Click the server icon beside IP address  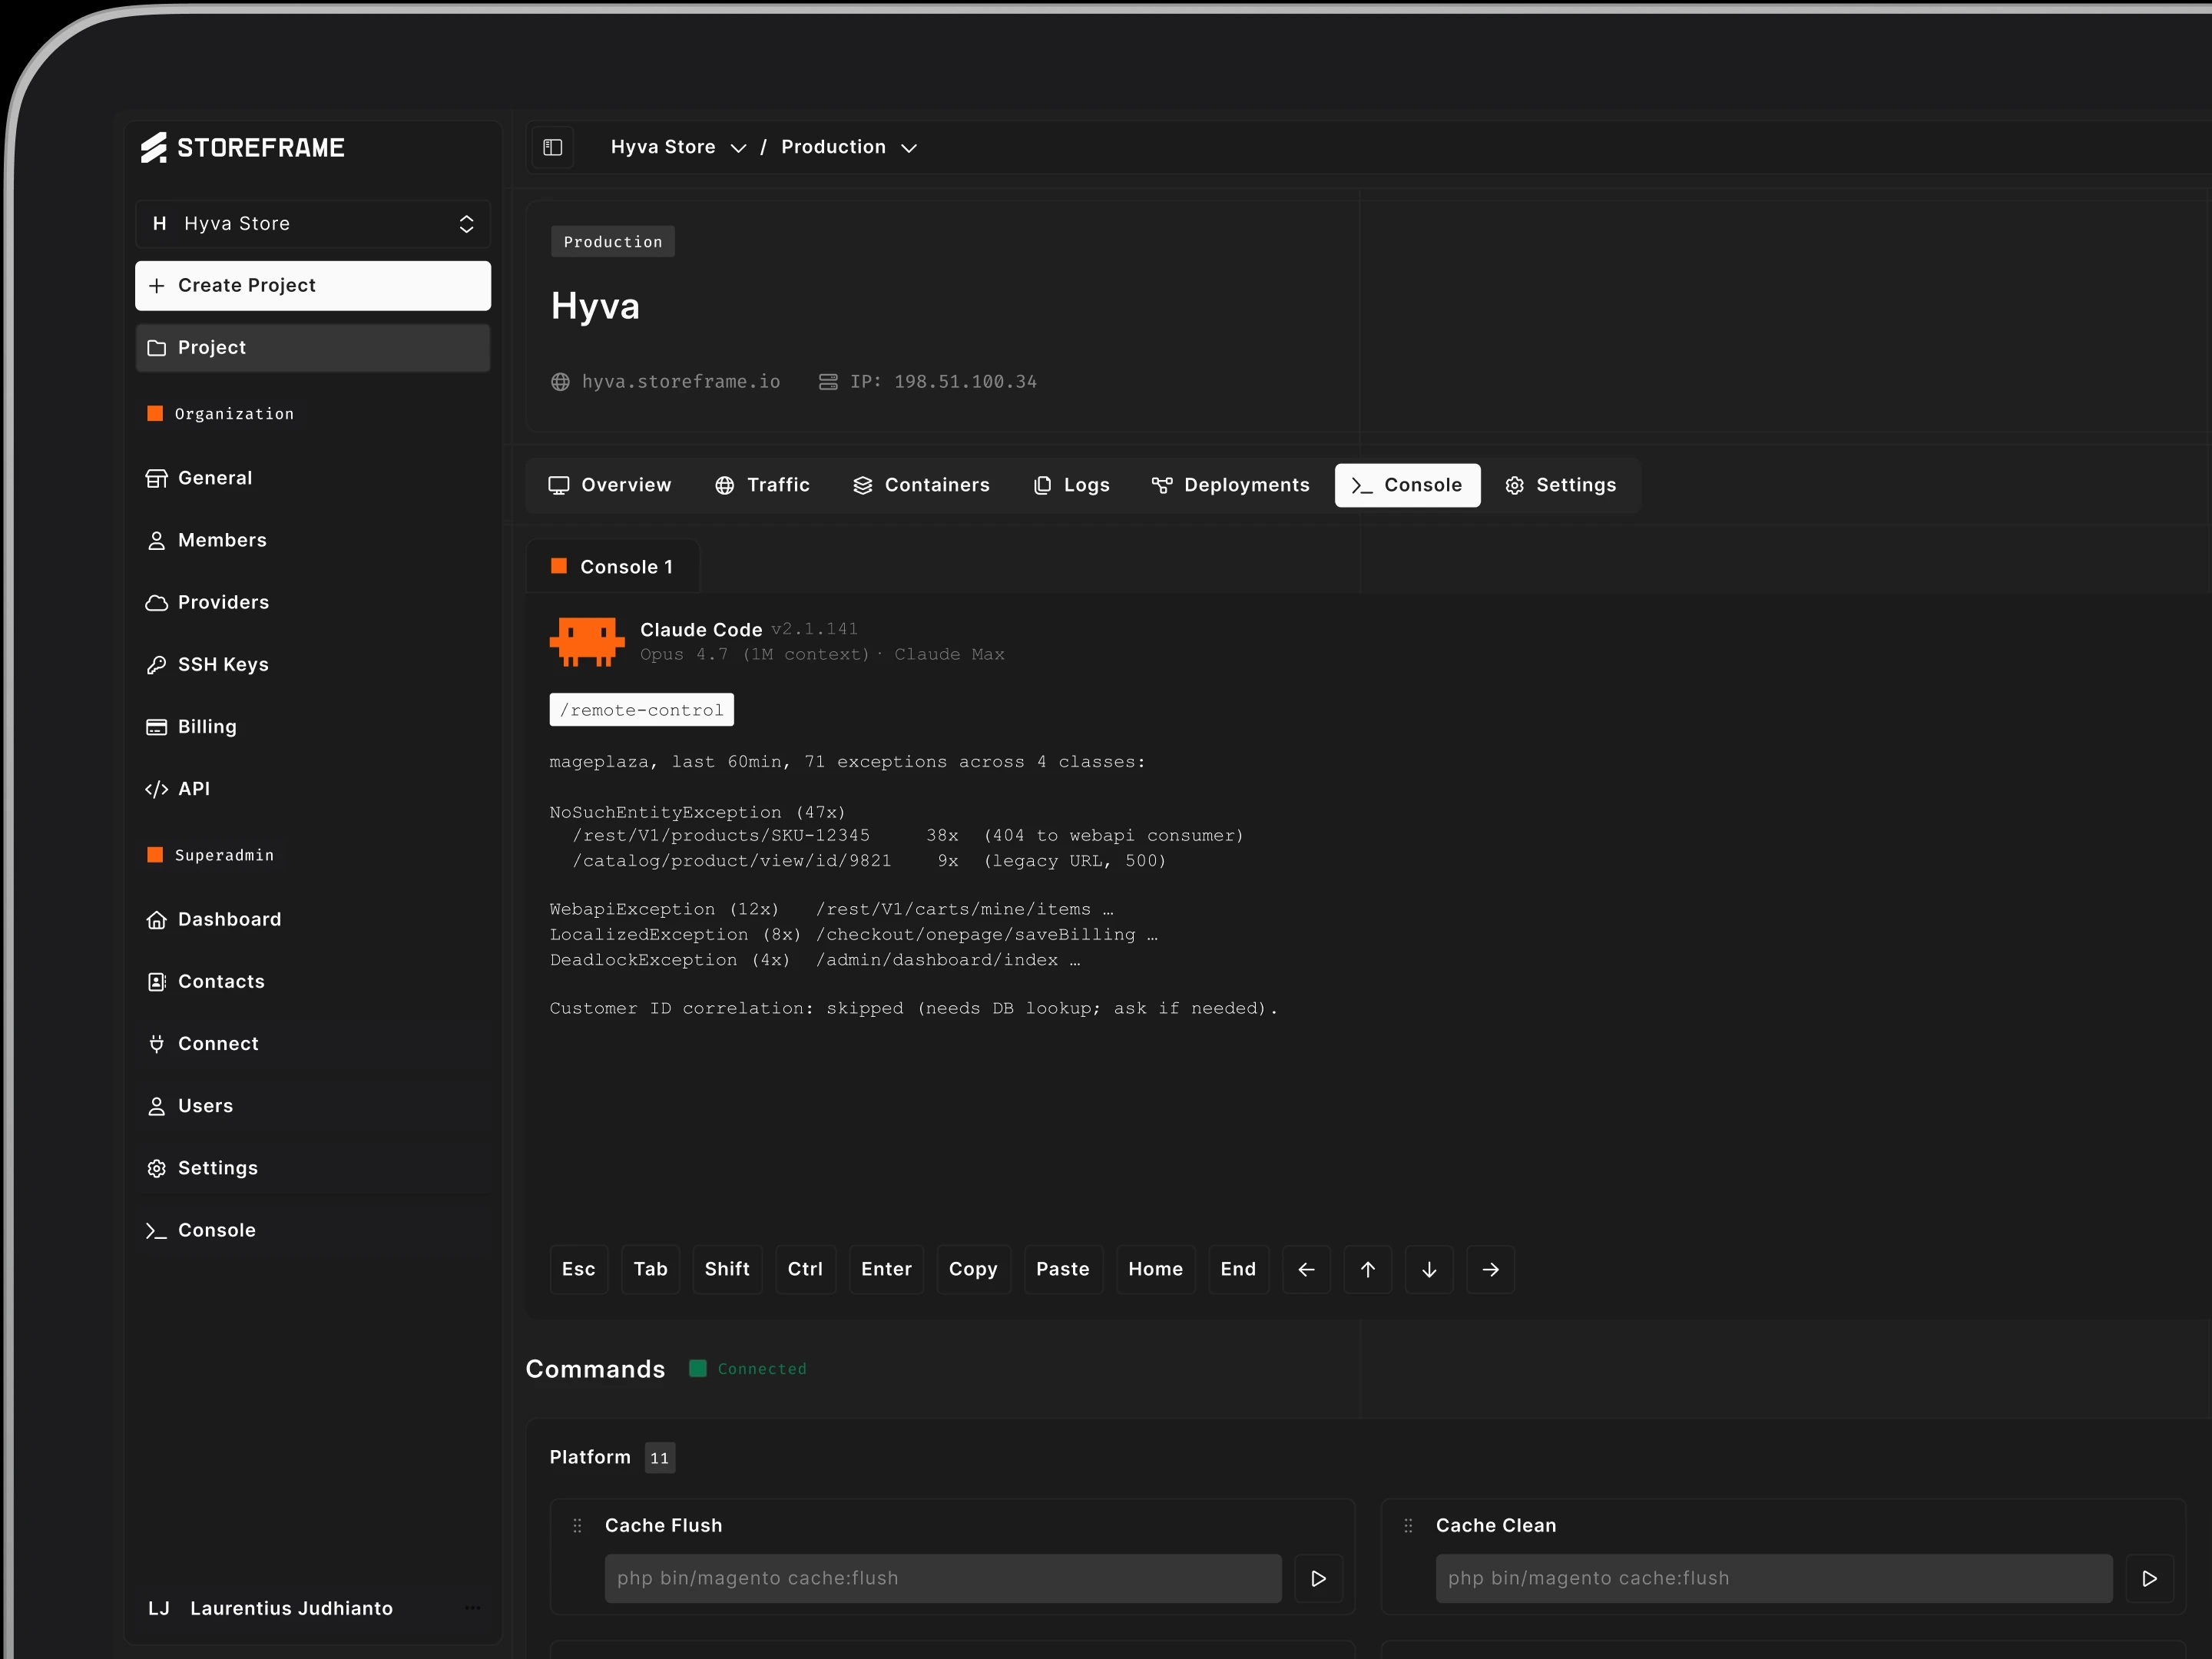click(x=828, y=382)
